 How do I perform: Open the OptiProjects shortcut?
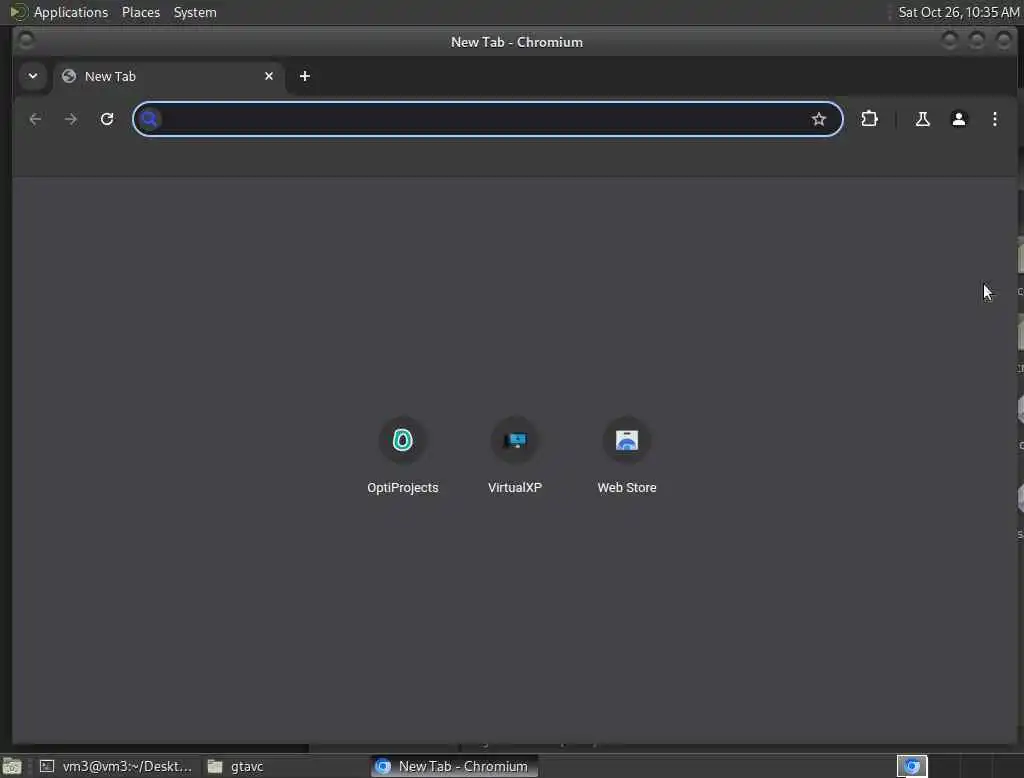click(402, 456)
